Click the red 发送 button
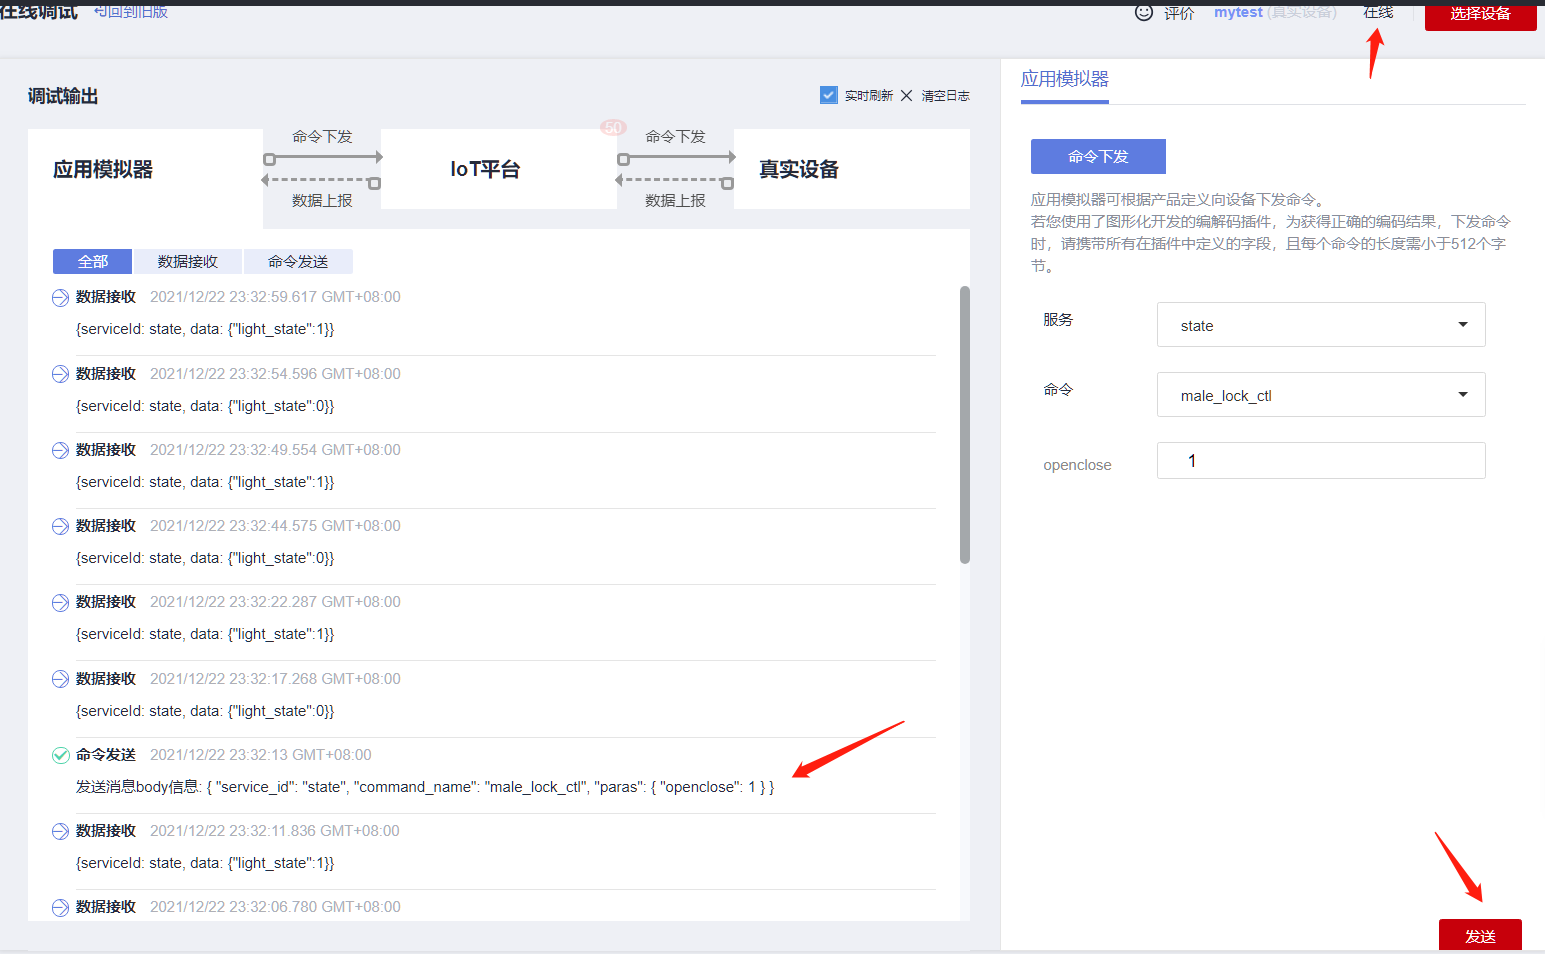The width and height of the screenshot is (1545, 954). tap(1480, 935)
